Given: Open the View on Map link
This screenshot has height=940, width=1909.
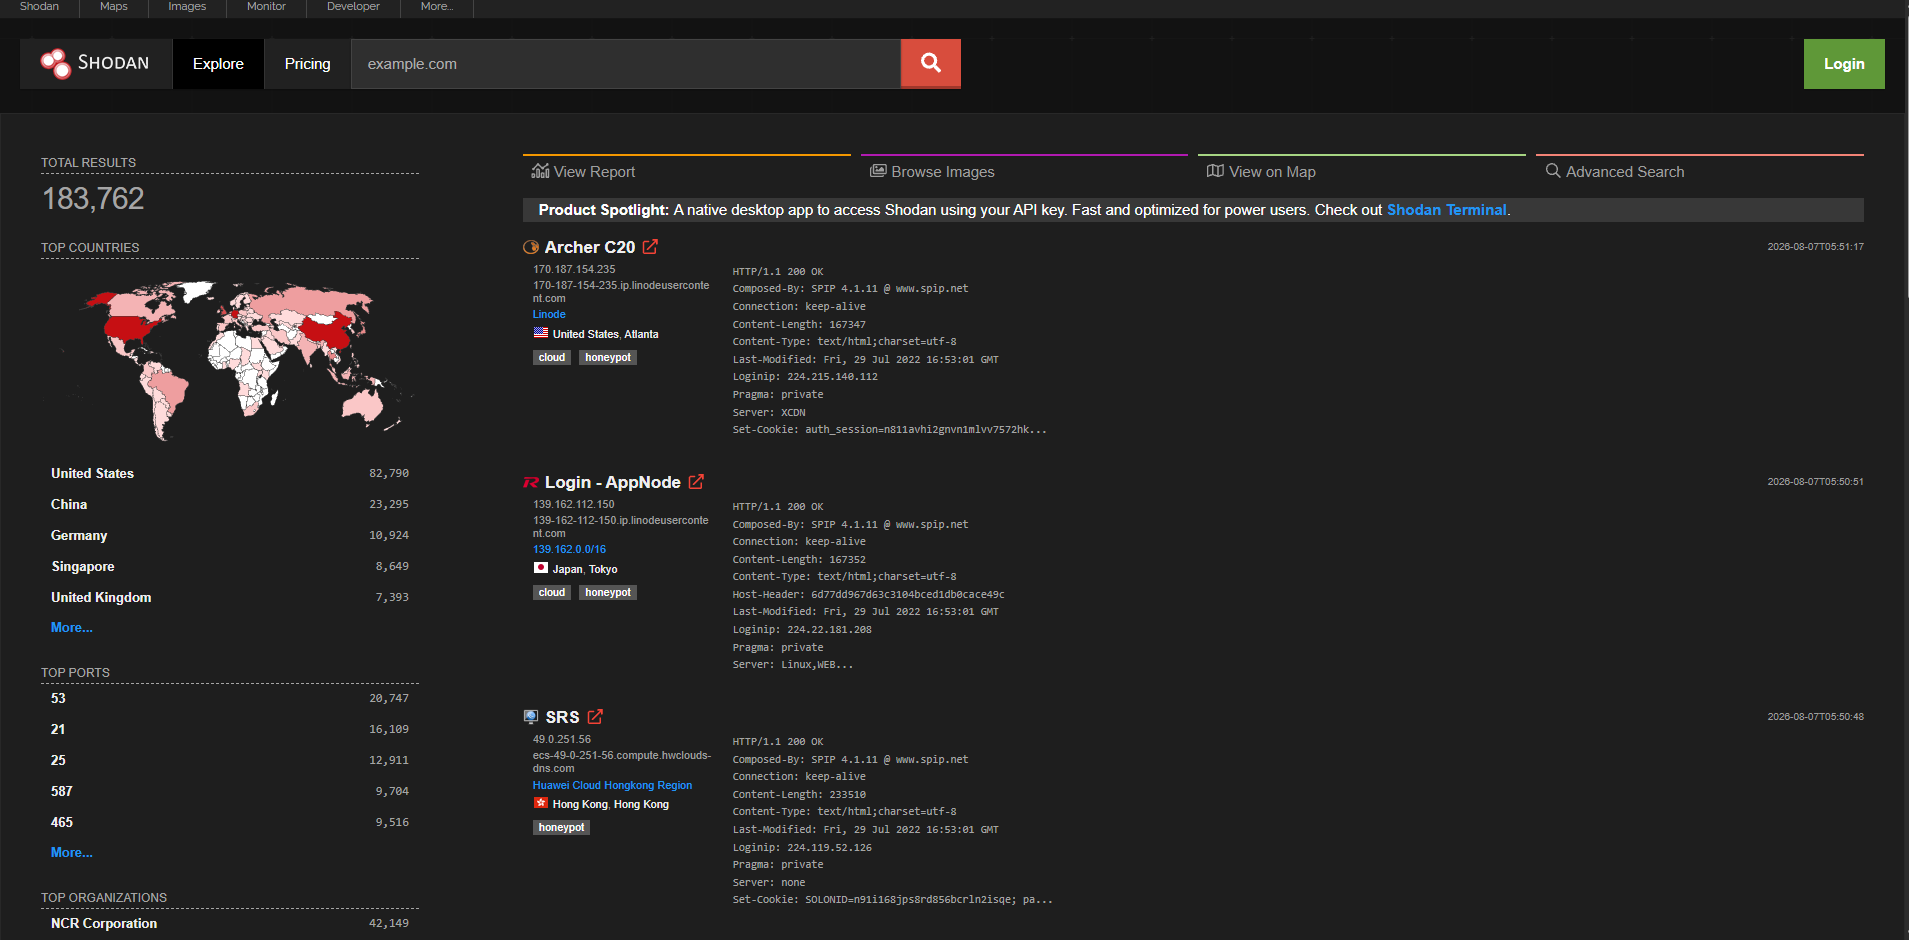Looking at the screenshot, I should 1272,172.
